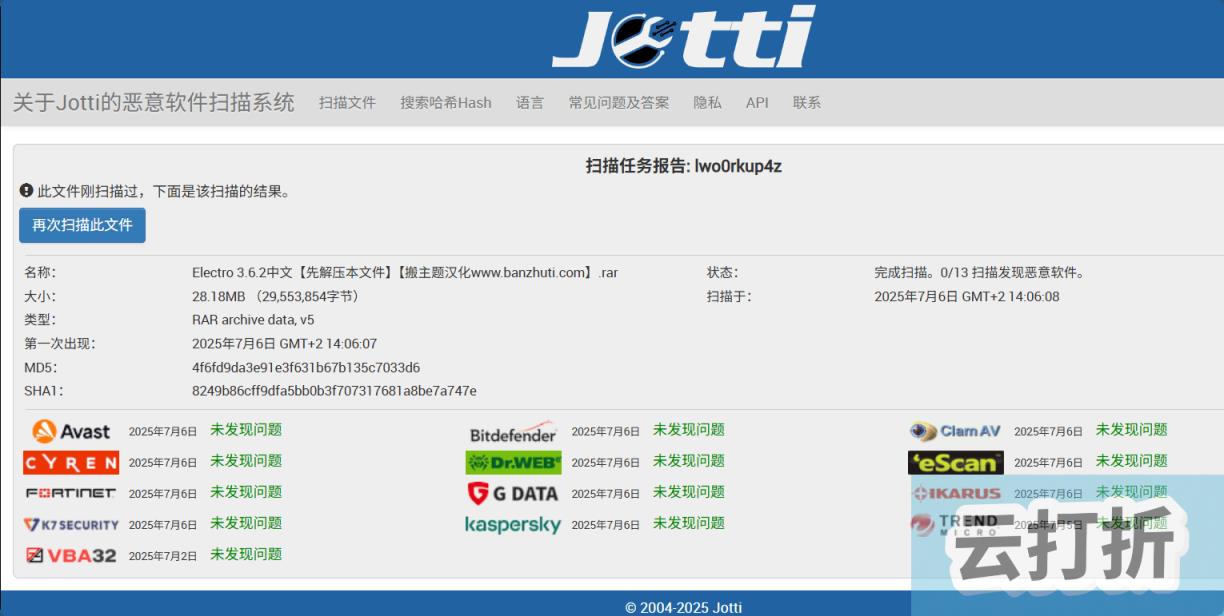The height and width of the screenshot is (616, 1224).
Task: Click Kaspersky's 未发现问题 result
Action: 689,523
